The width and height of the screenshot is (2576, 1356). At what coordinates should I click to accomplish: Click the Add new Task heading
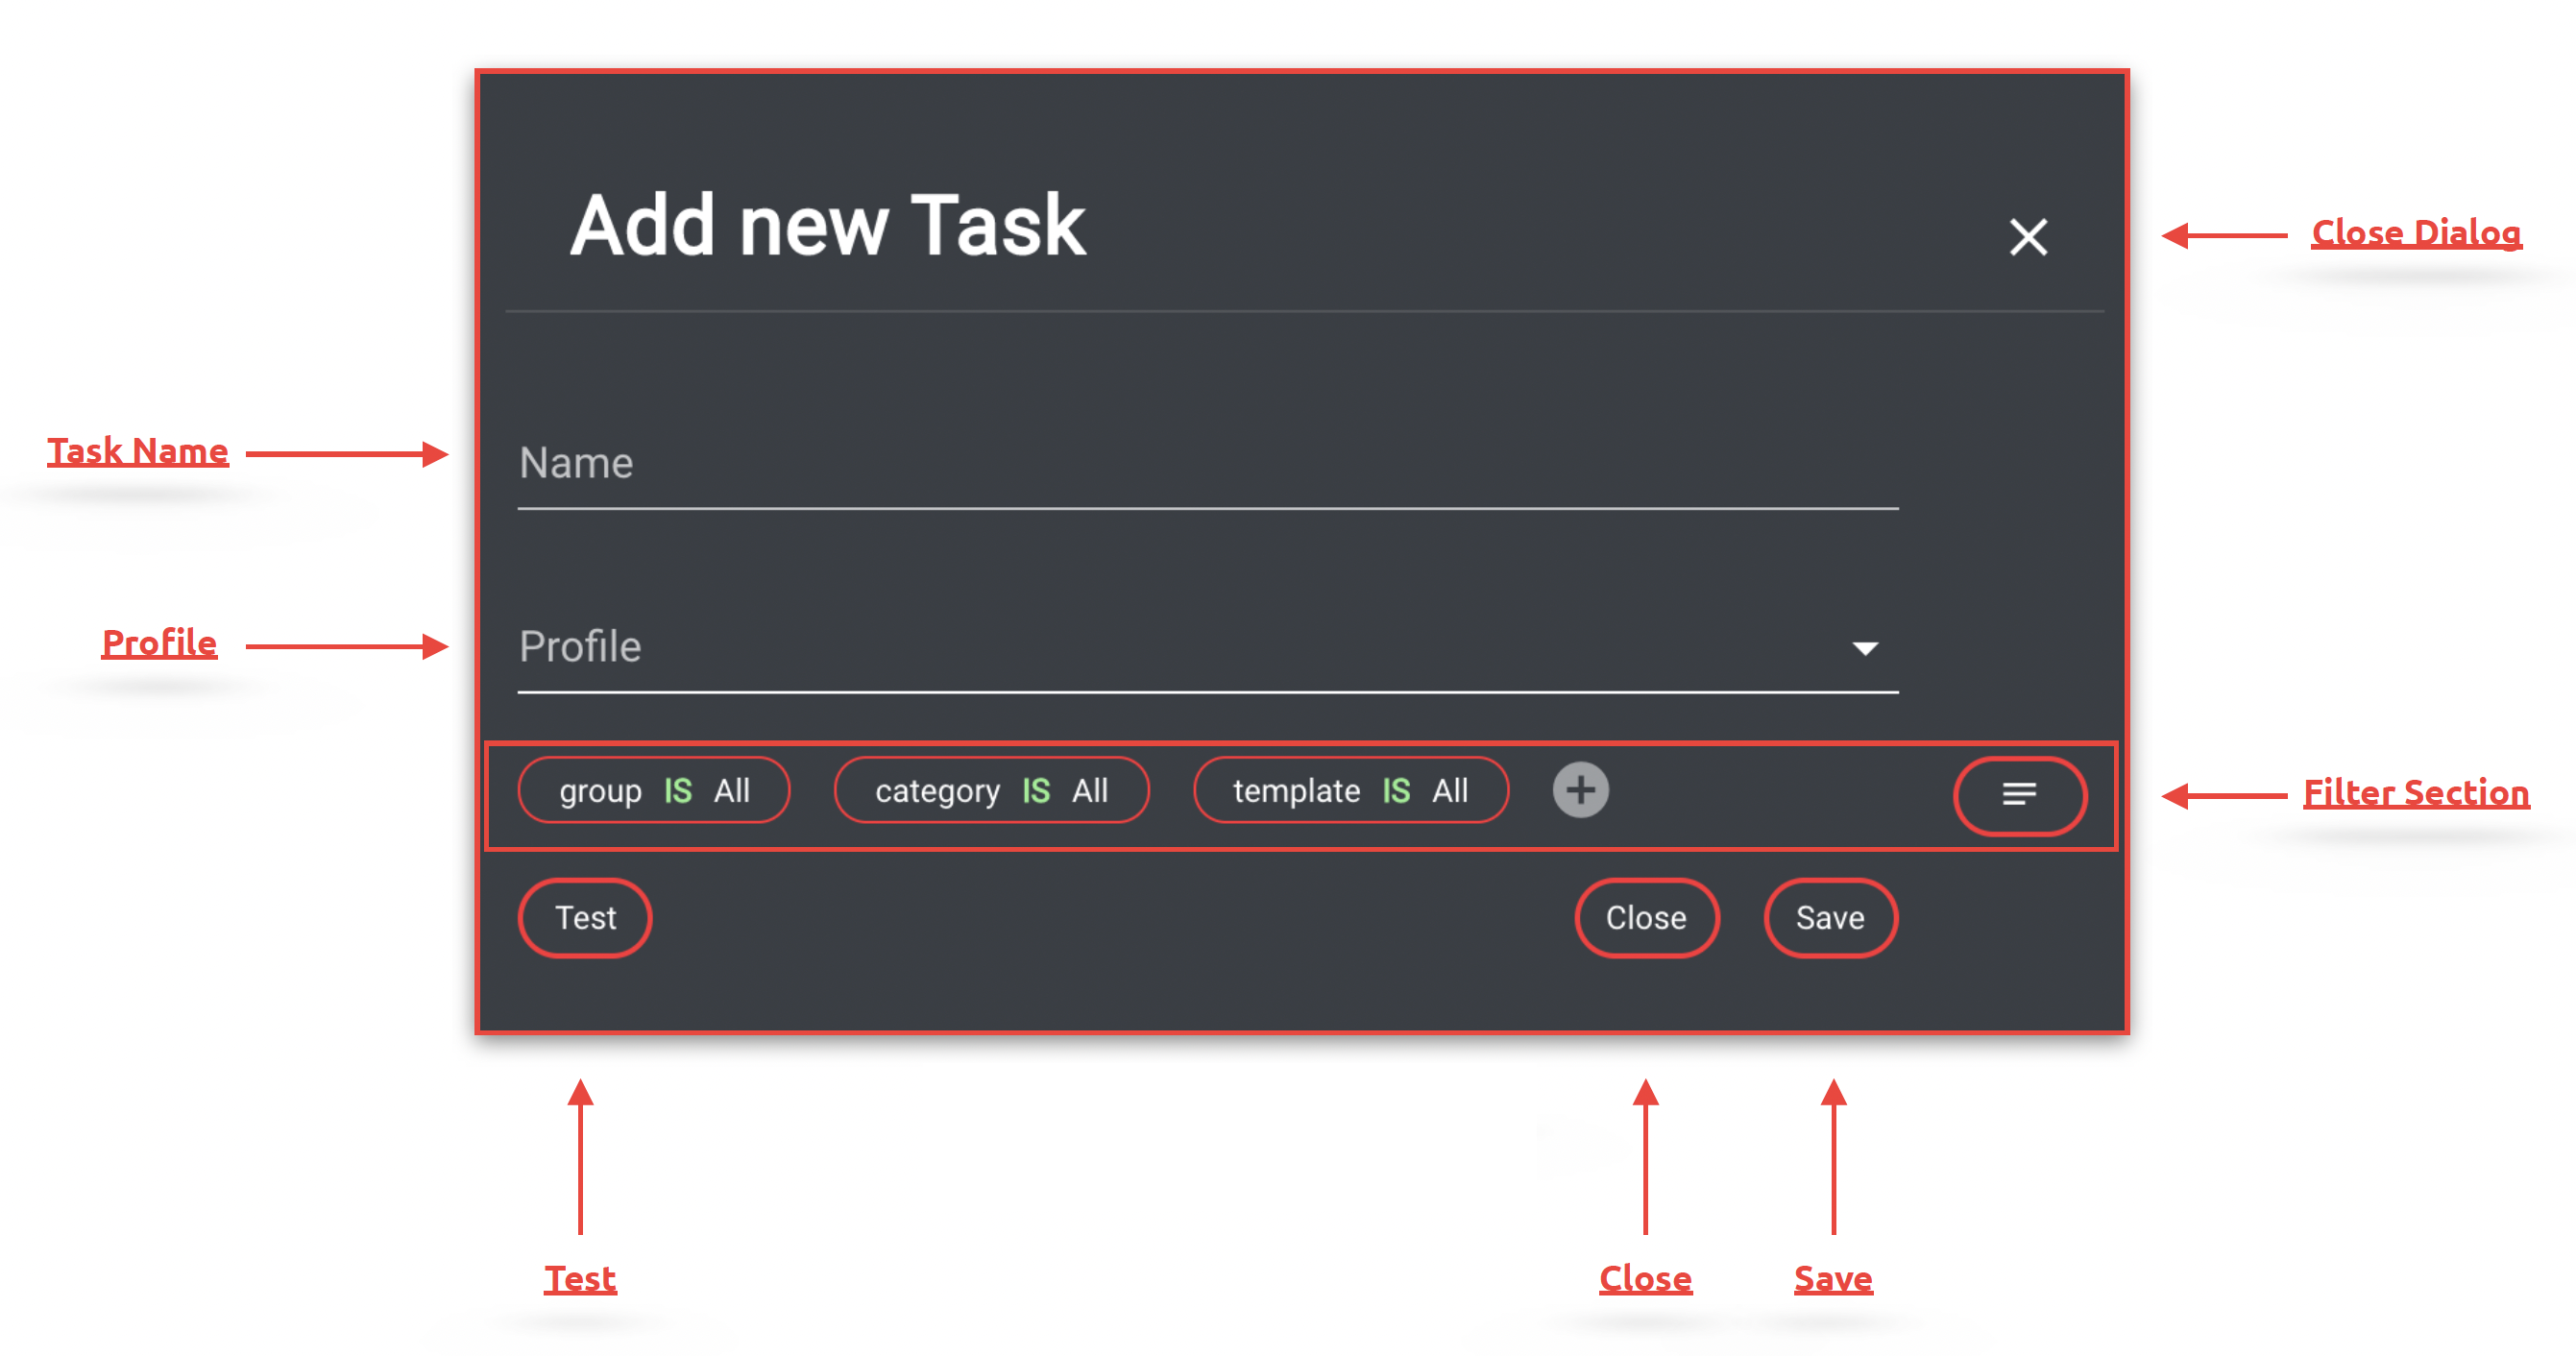point(828,226)
